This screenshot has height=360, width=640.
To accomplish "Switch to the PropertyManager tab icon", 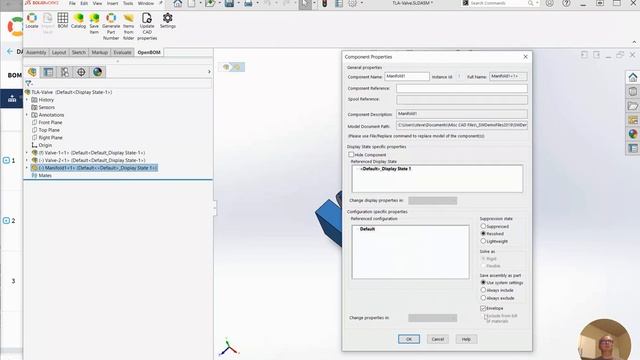I will pos(49,72).
